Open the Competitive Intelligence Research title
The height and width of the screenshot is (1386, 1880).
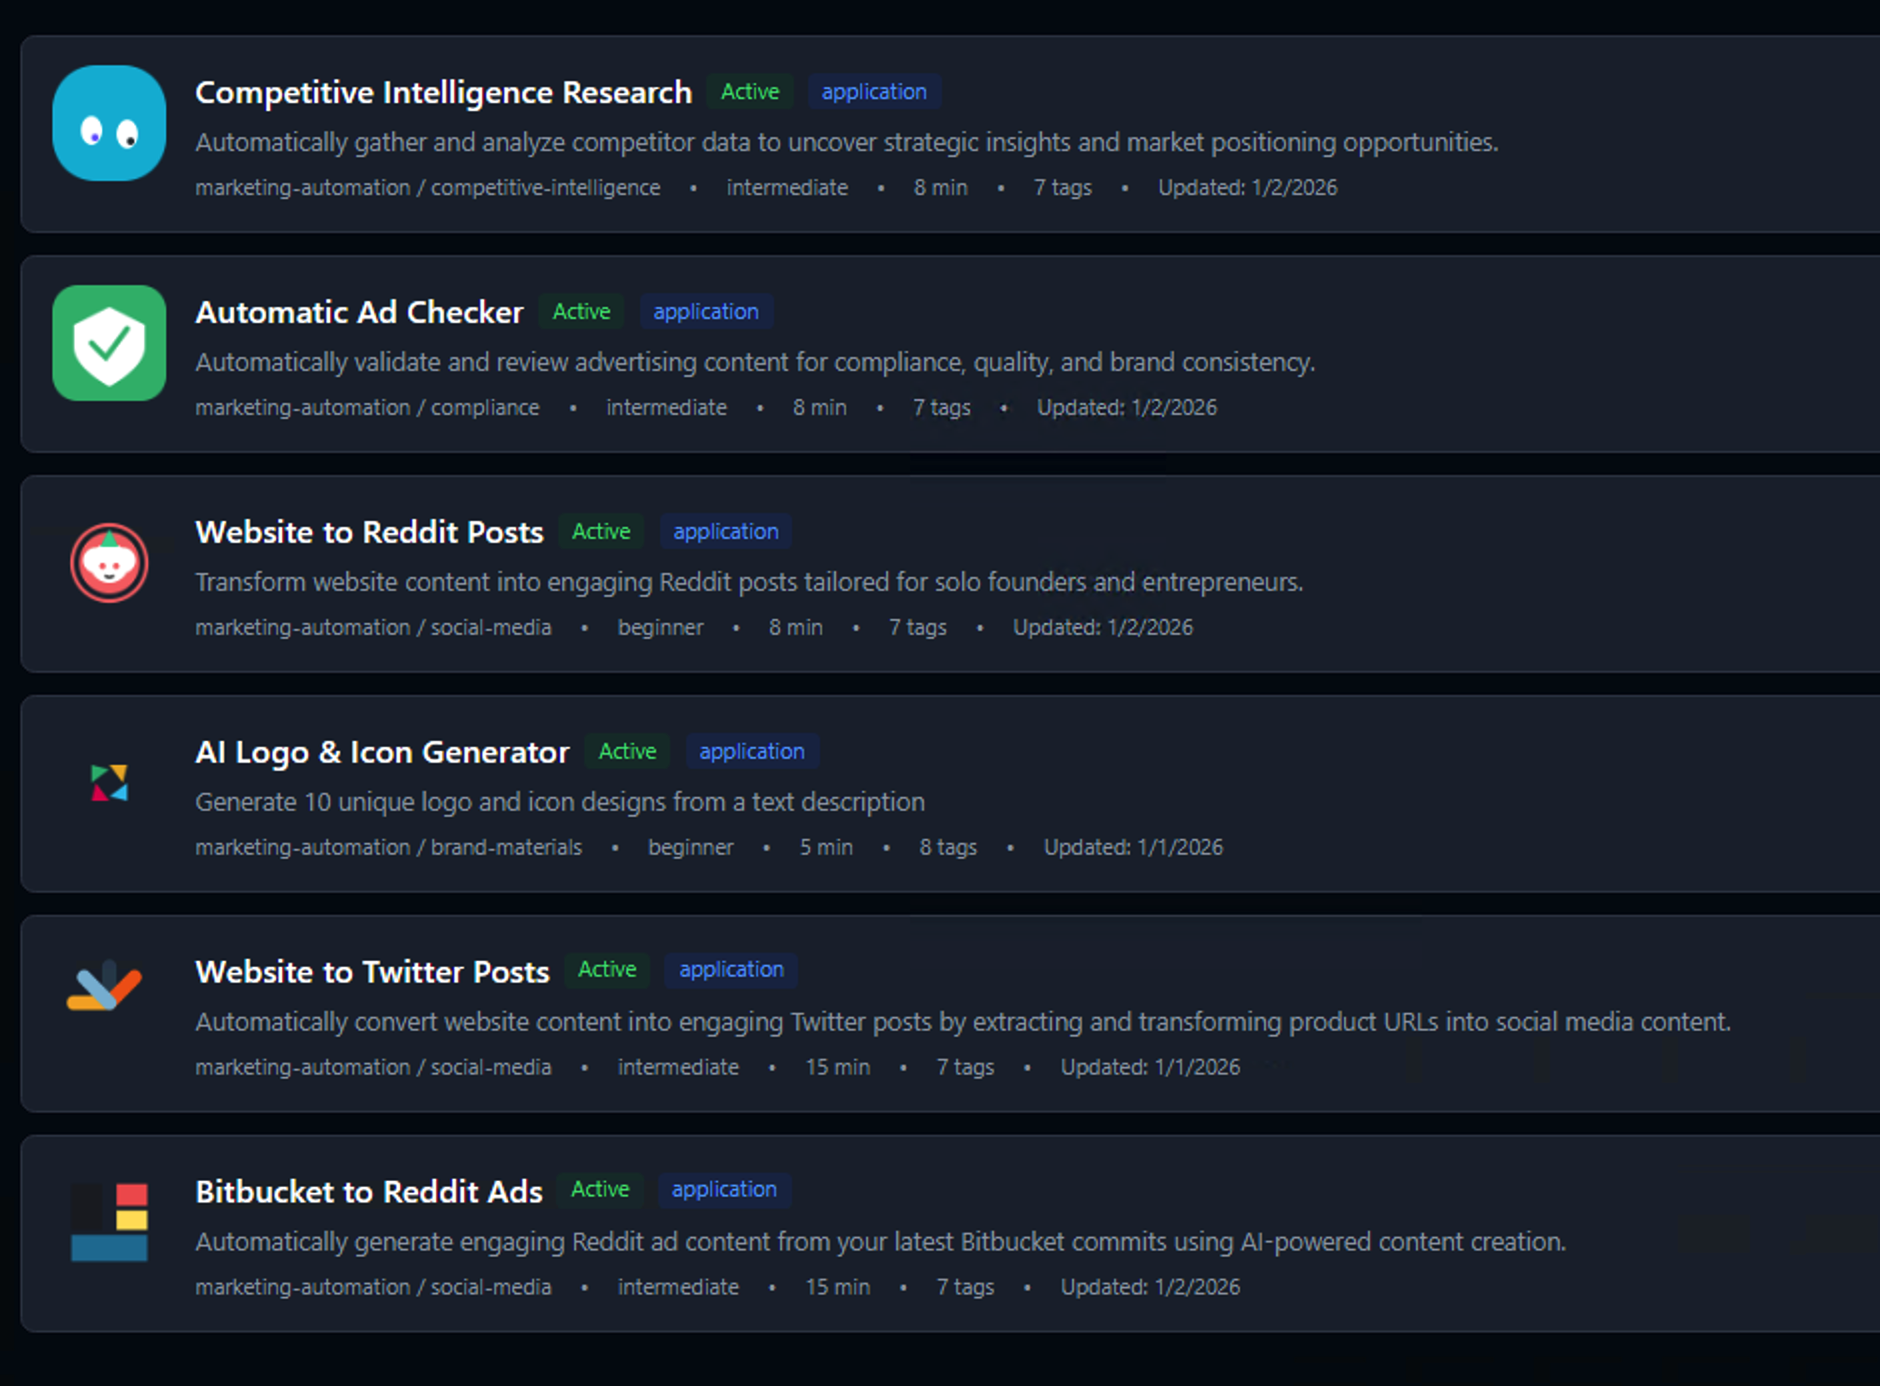(x=443, y=92)
